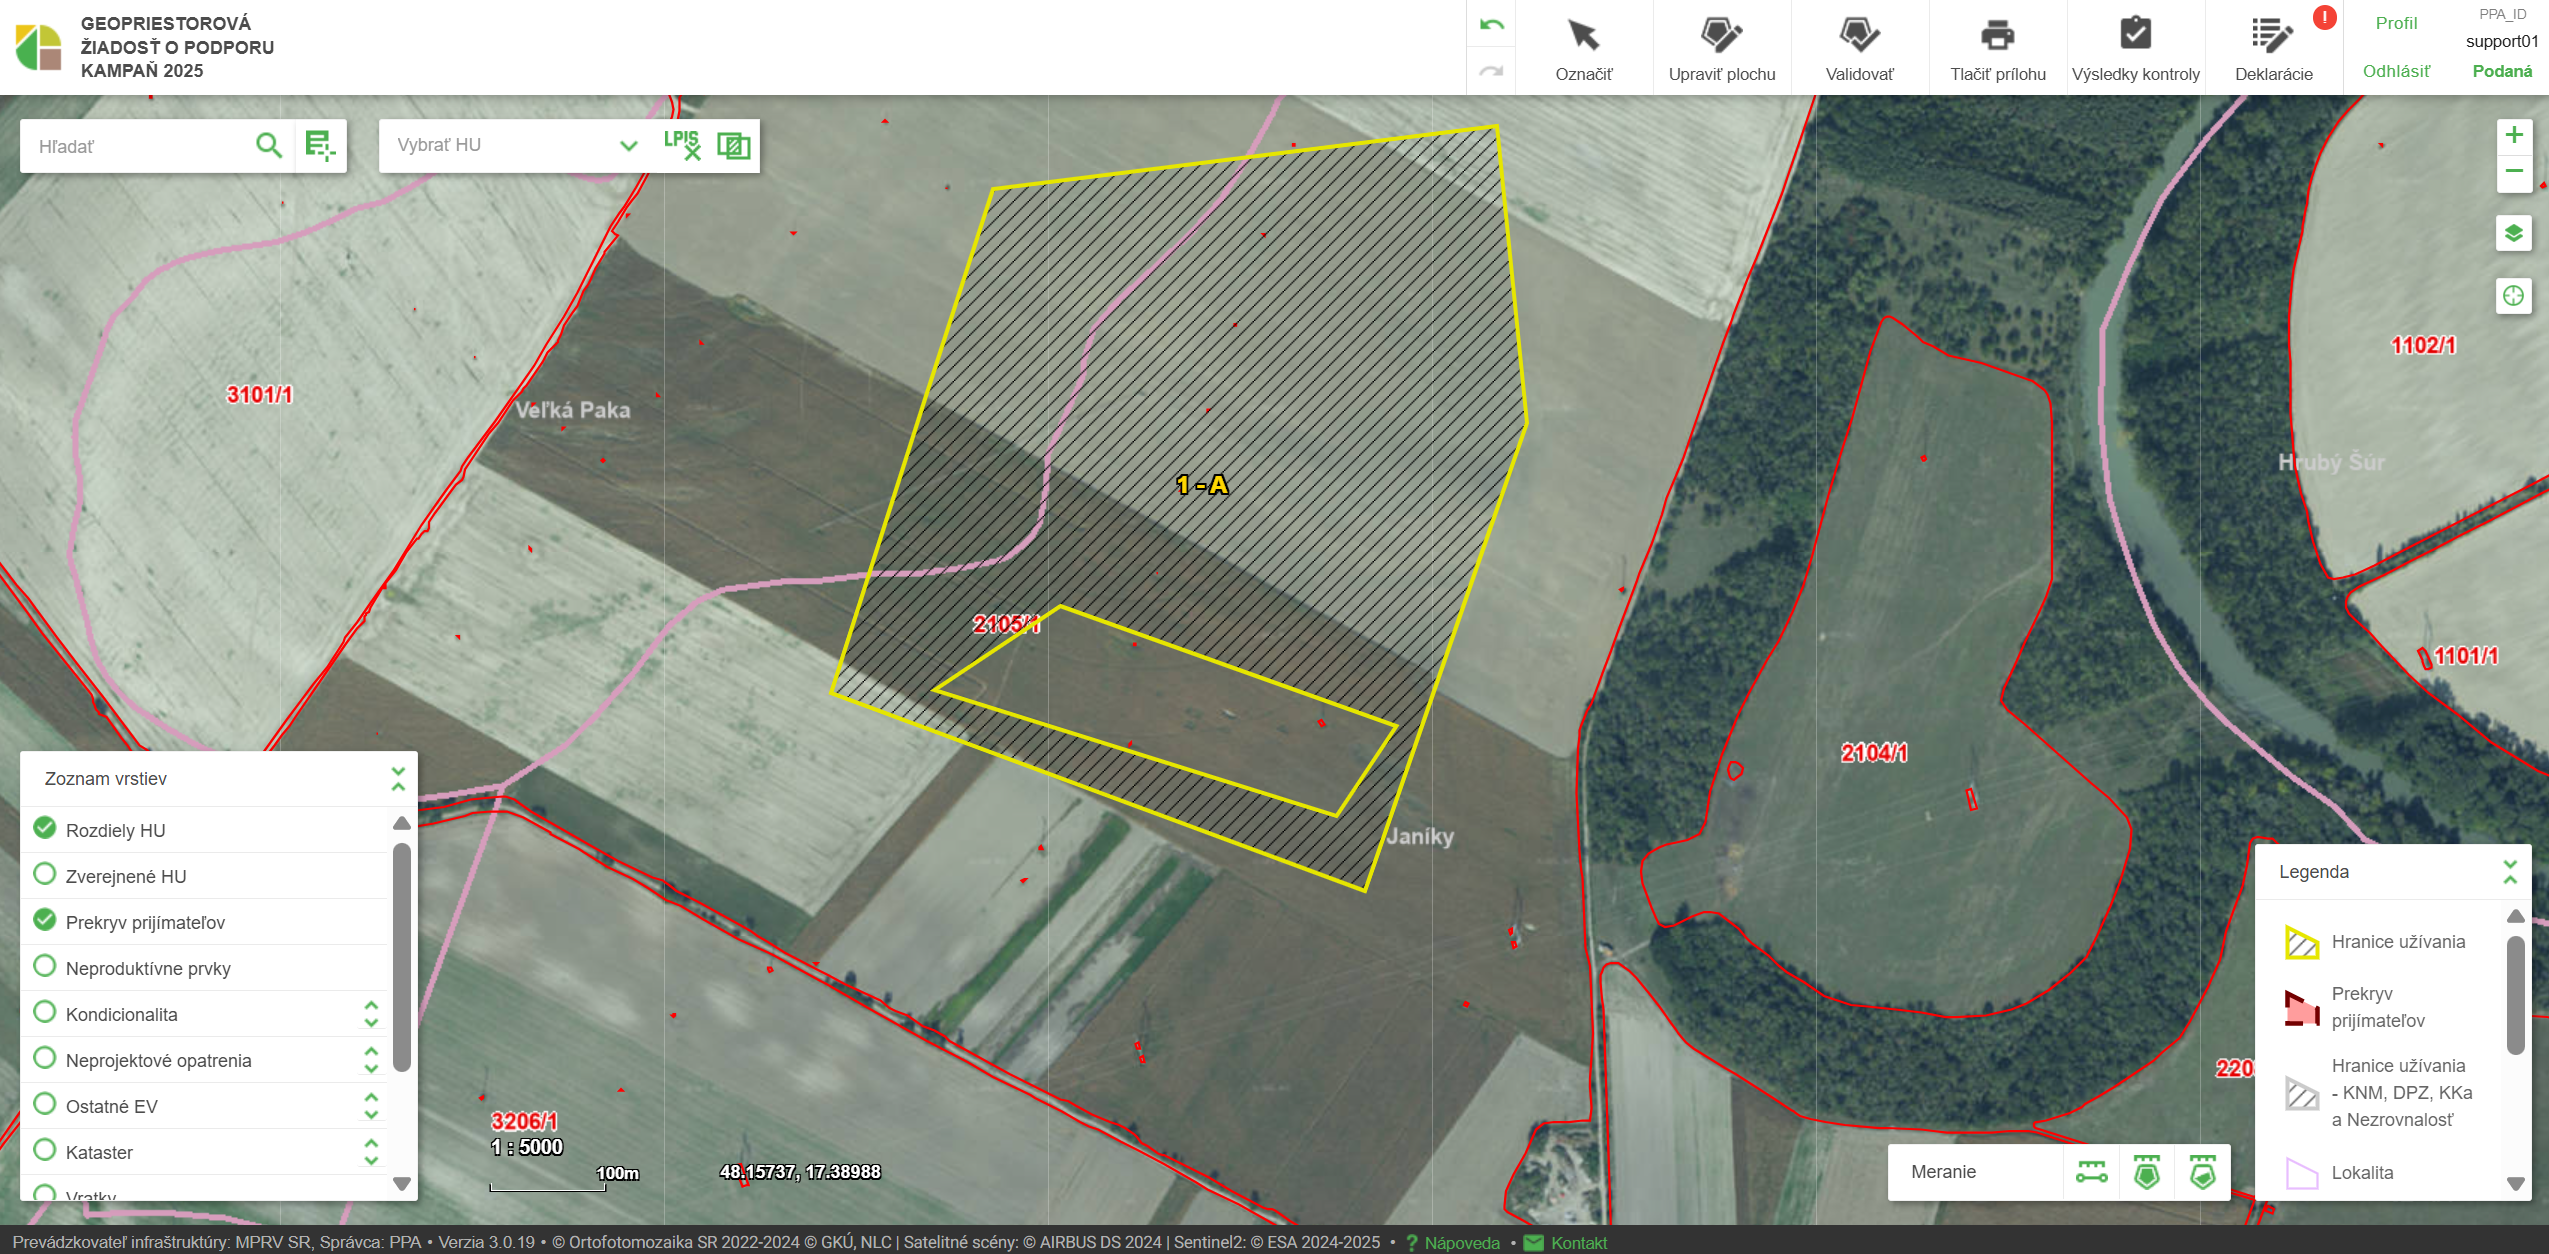Click the Odhlásiť logout link

(x=2396, y=71)
